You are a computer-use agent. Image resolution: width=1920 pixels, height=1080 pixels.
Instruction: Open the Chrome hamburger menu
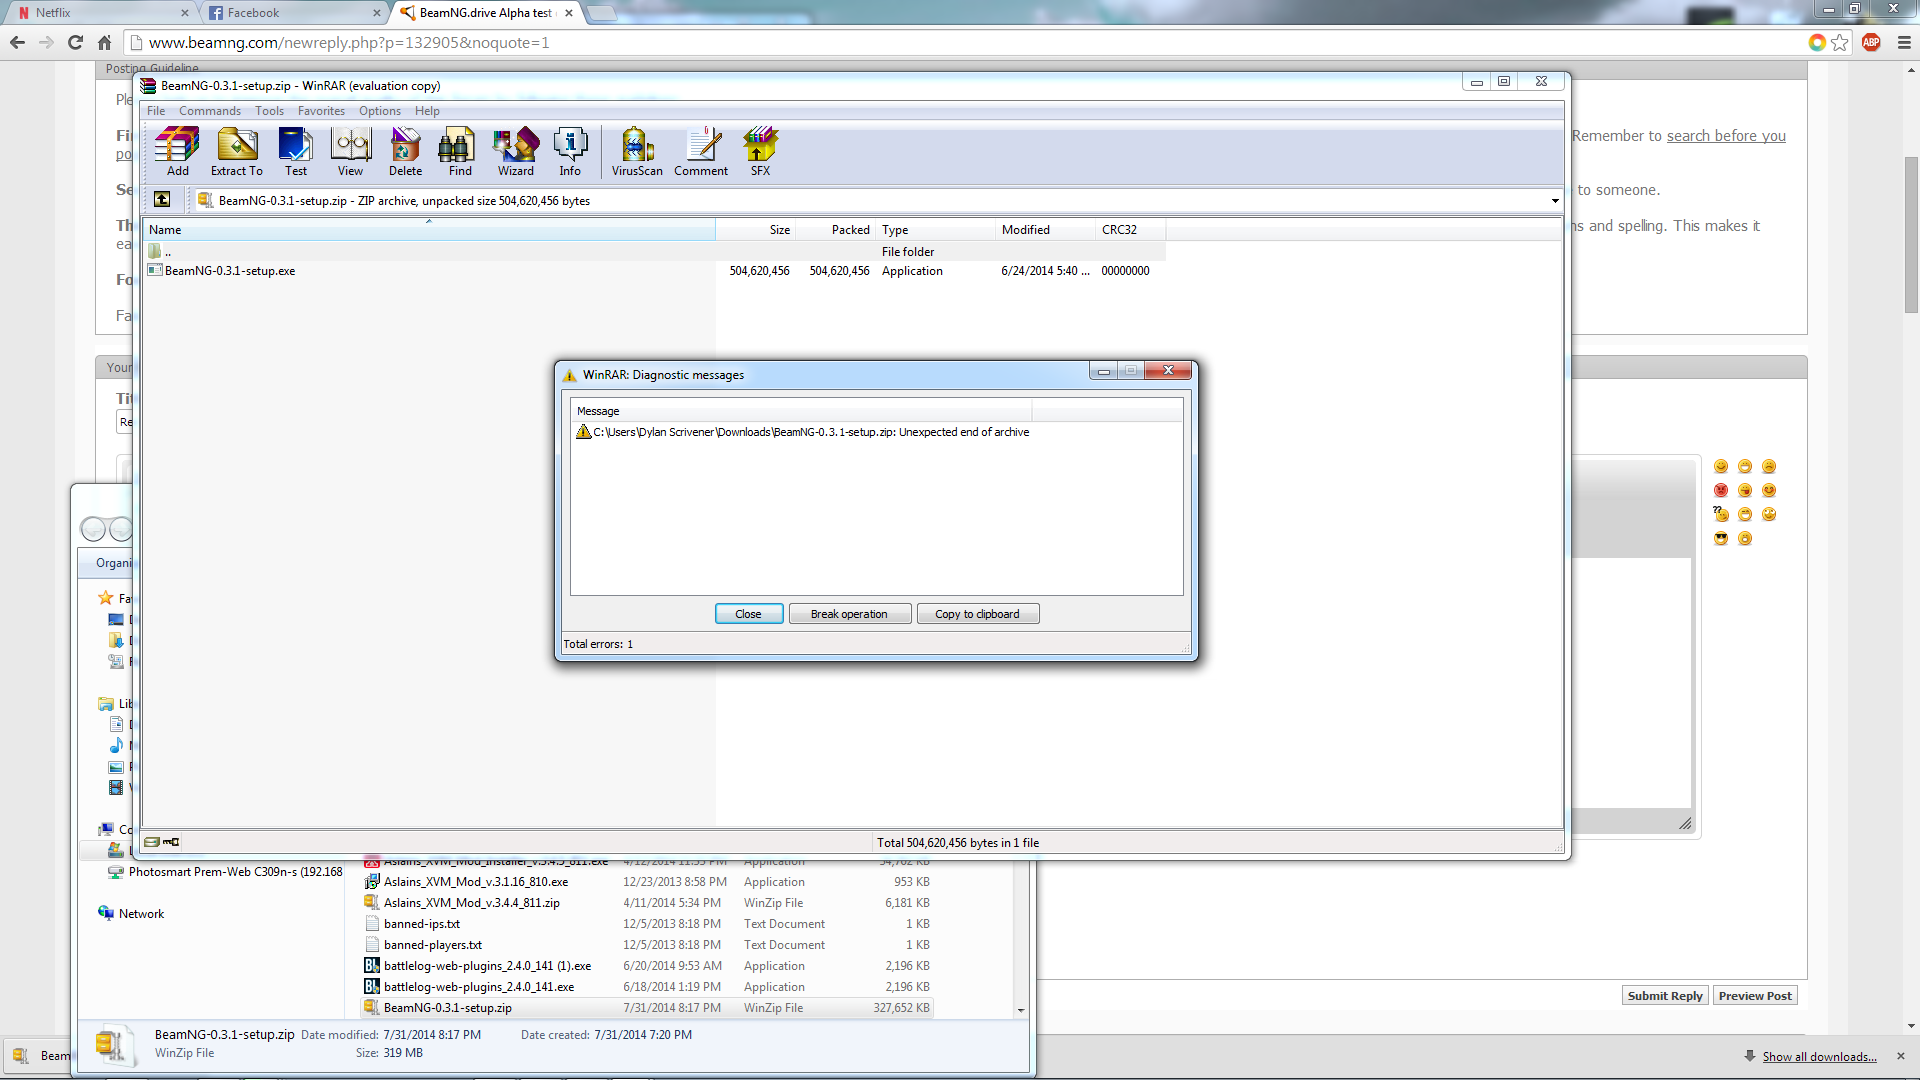point(1904,42)
